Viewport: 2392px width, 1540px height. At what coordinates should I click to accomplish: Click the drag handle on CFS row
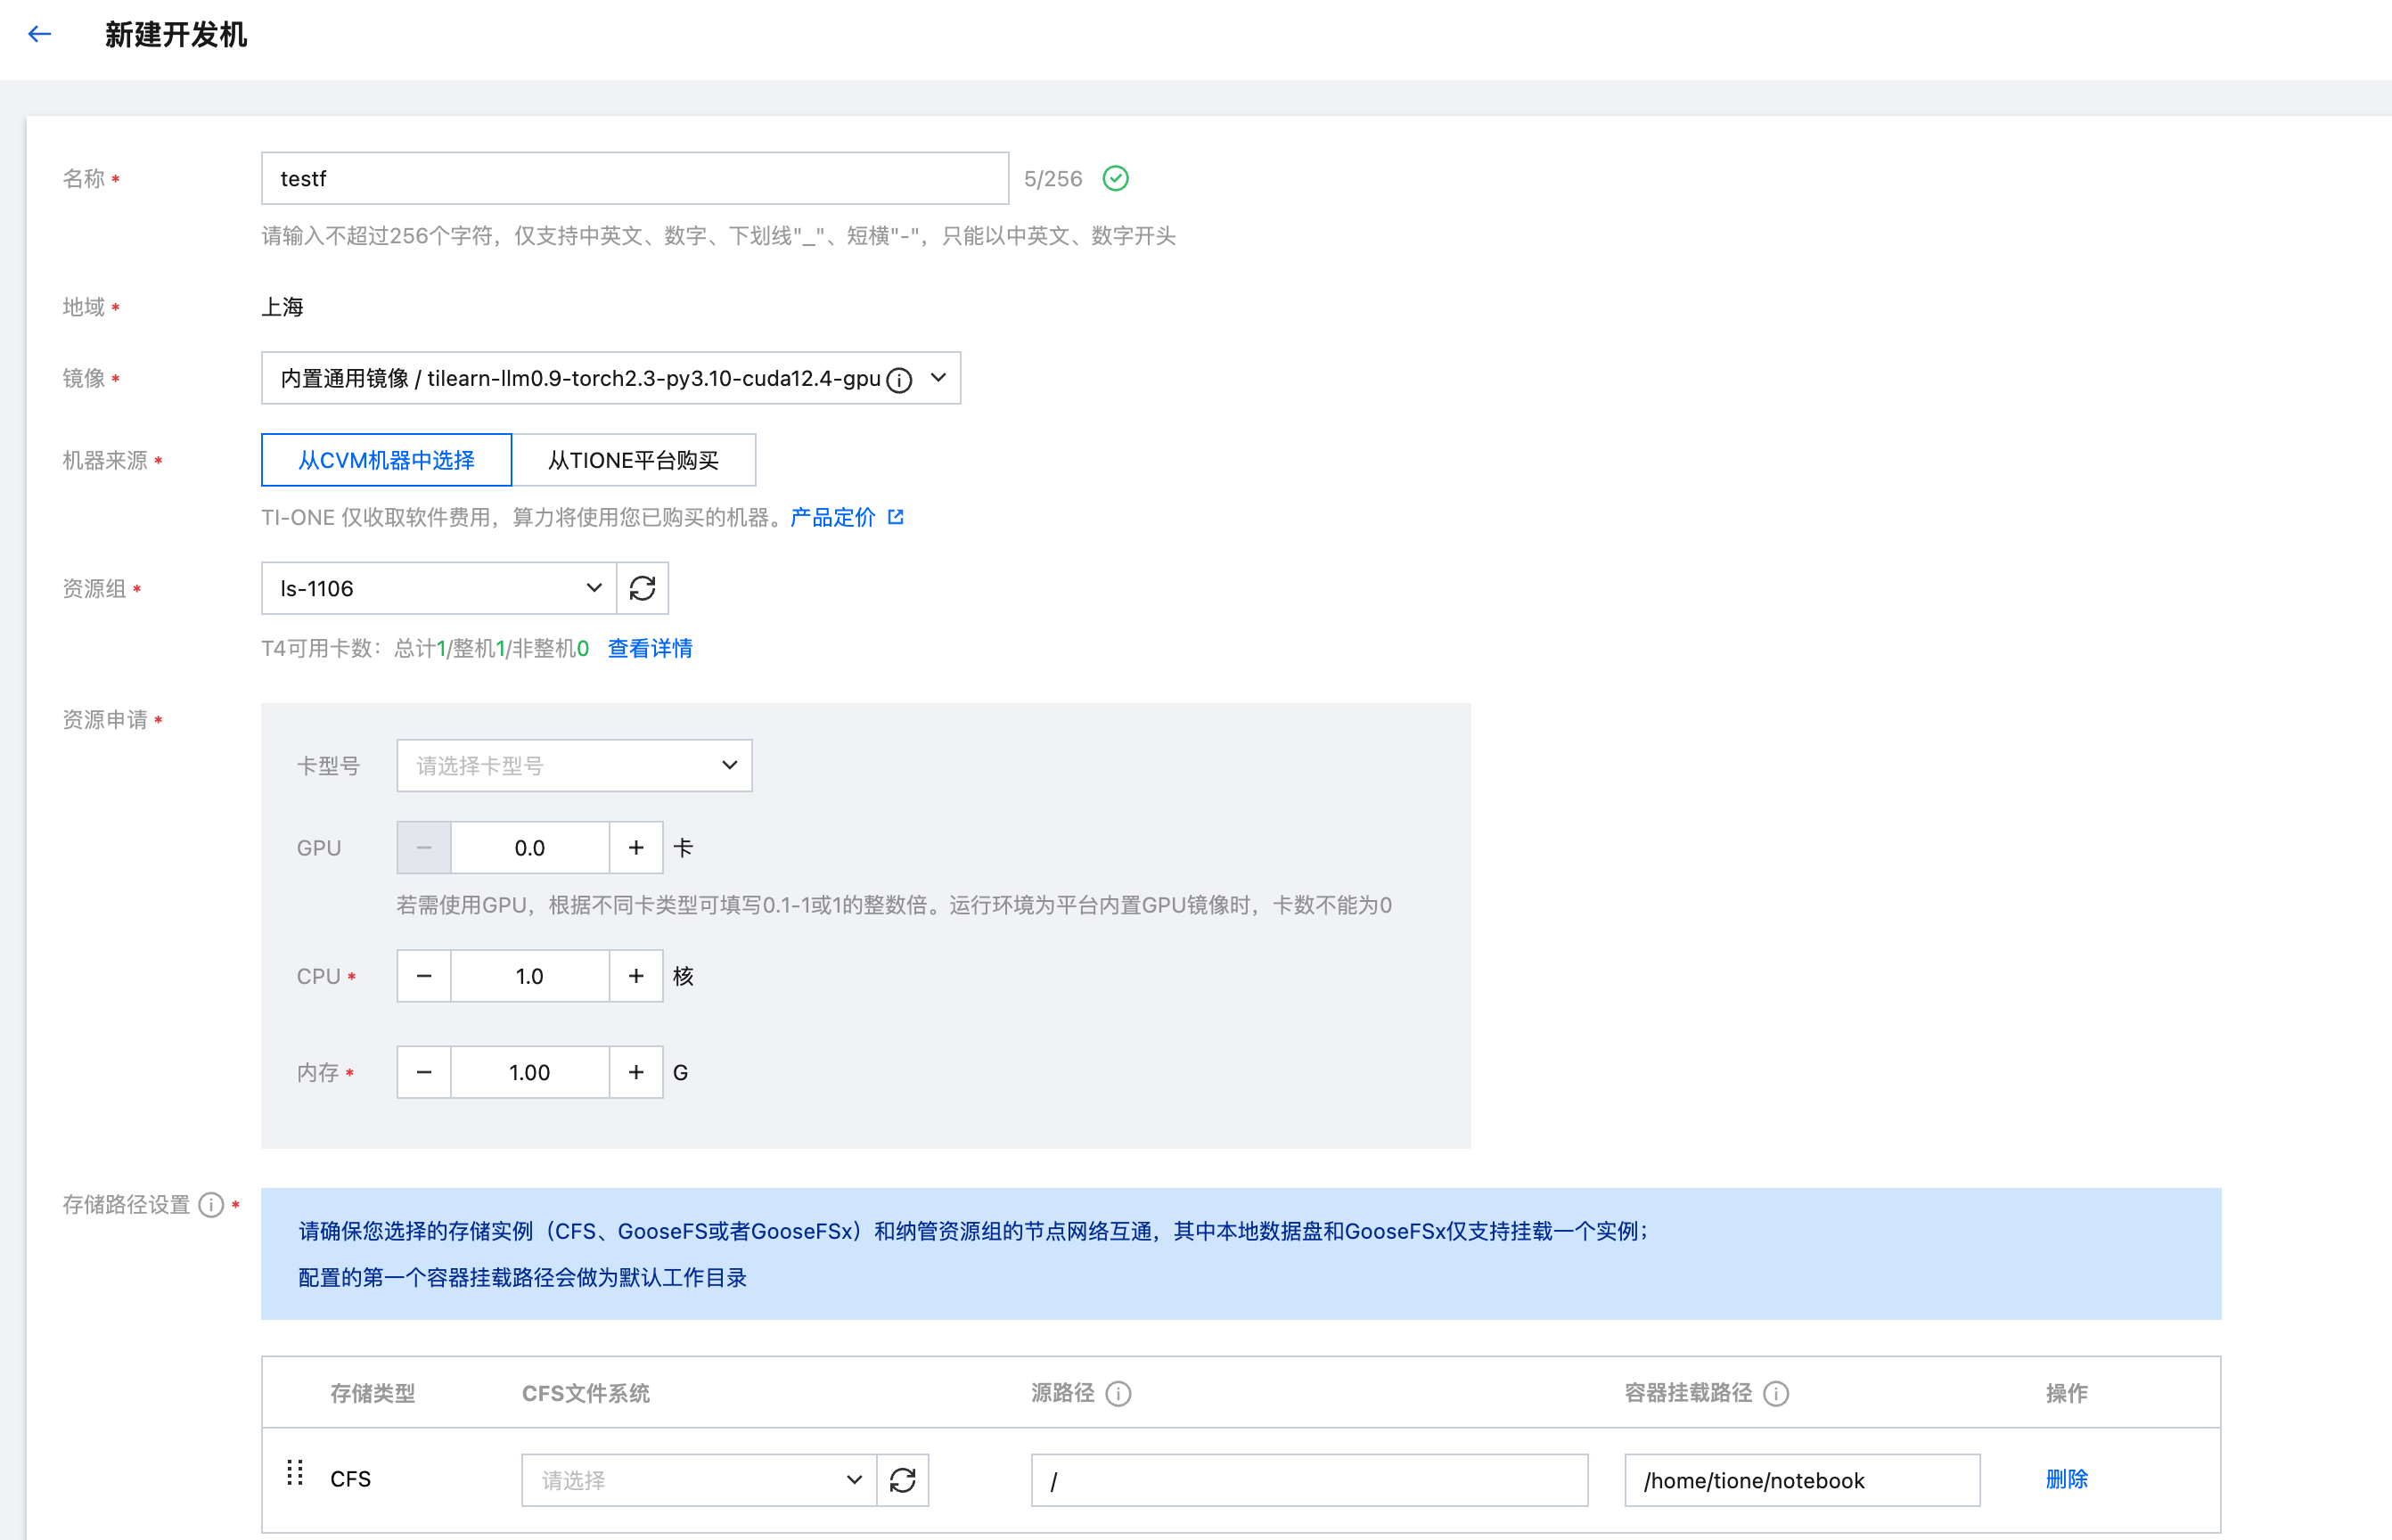[295, 1473]
